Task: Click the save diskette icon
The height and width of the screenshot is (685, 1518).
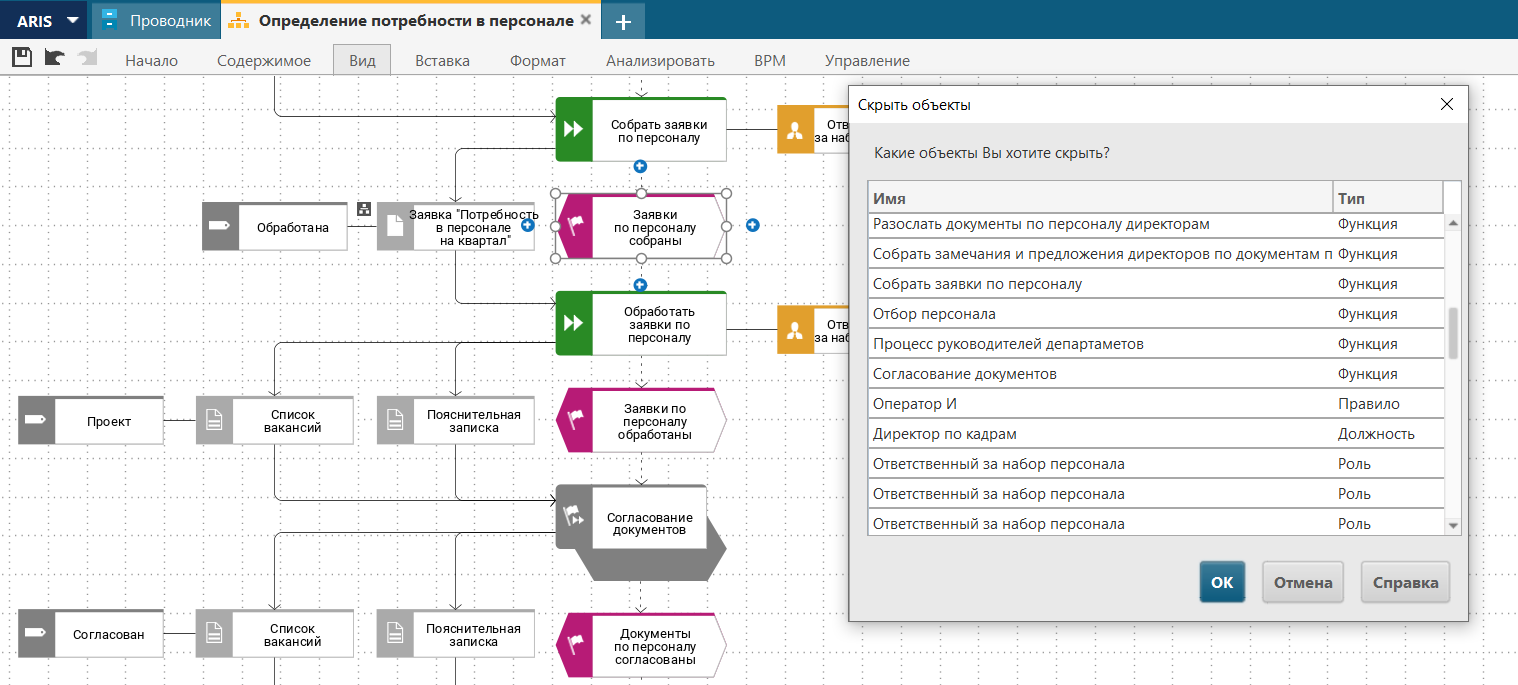Action: click(22, 57)
